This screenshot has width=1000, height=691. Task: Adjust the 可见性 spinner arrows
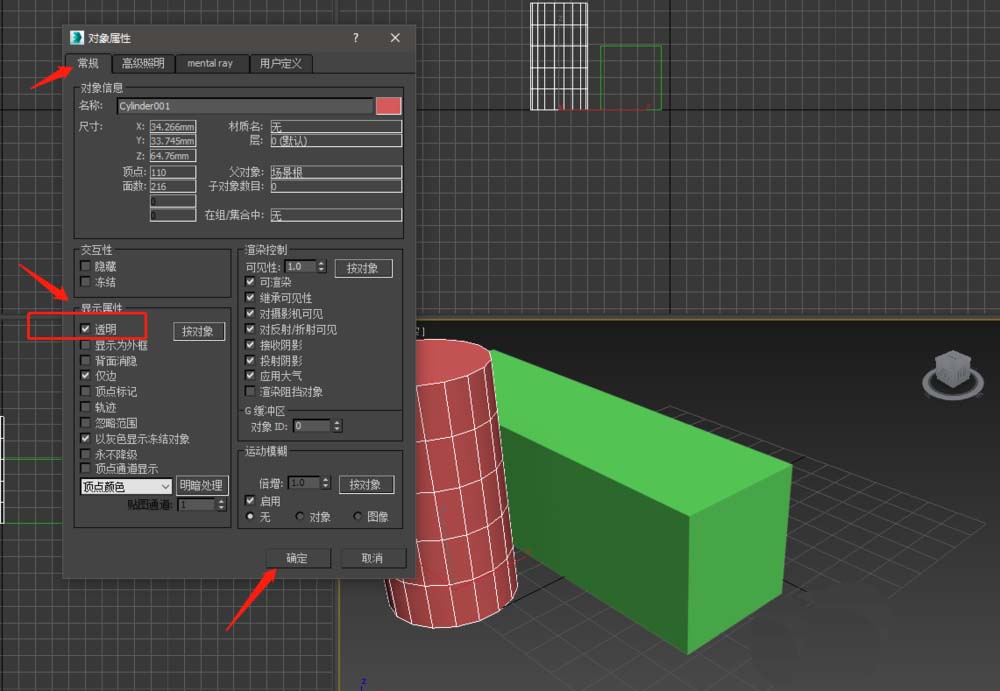(321, 267)
